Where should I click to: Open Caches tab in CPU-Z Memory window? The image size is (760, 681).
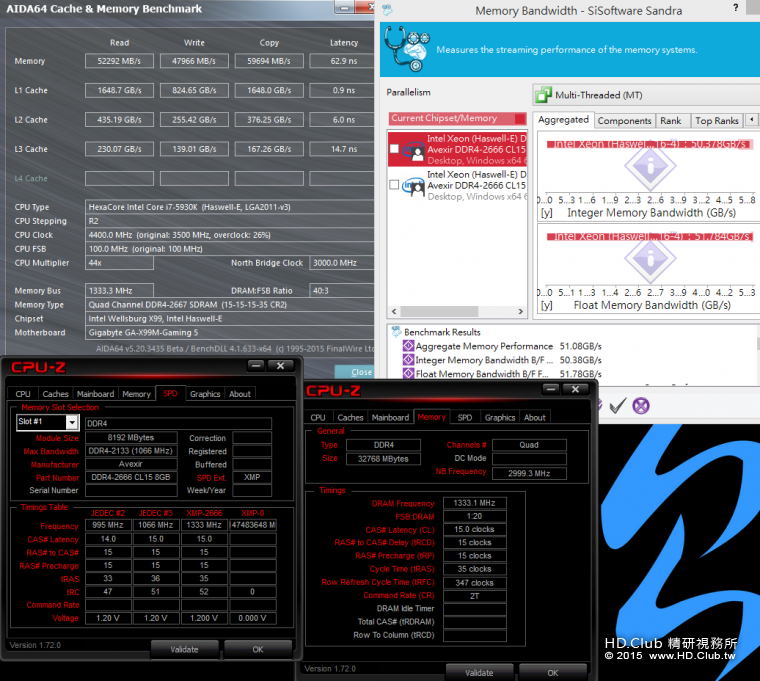pyautogui.click(x=350, y=417)
